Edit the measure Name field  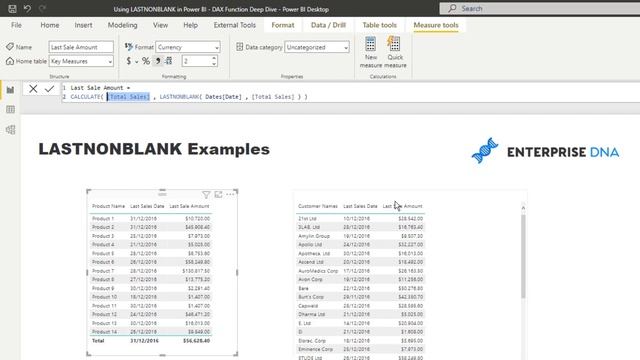81,47
